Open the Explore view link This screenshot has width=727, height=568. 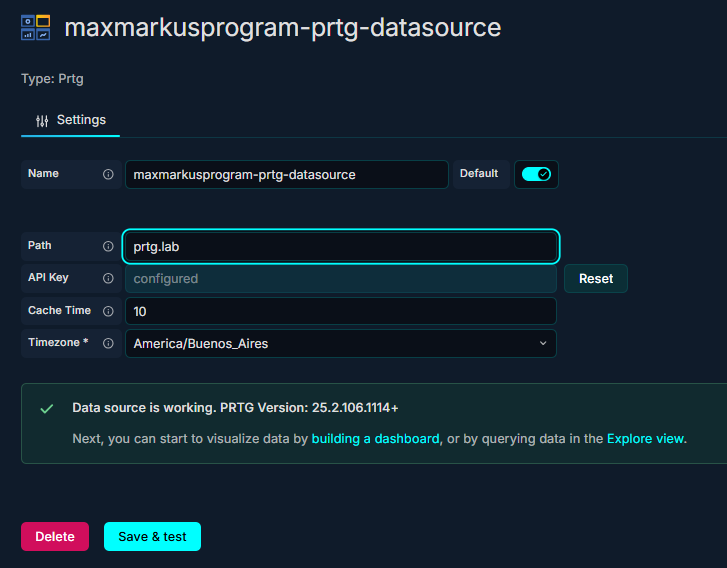pos(645,439)
